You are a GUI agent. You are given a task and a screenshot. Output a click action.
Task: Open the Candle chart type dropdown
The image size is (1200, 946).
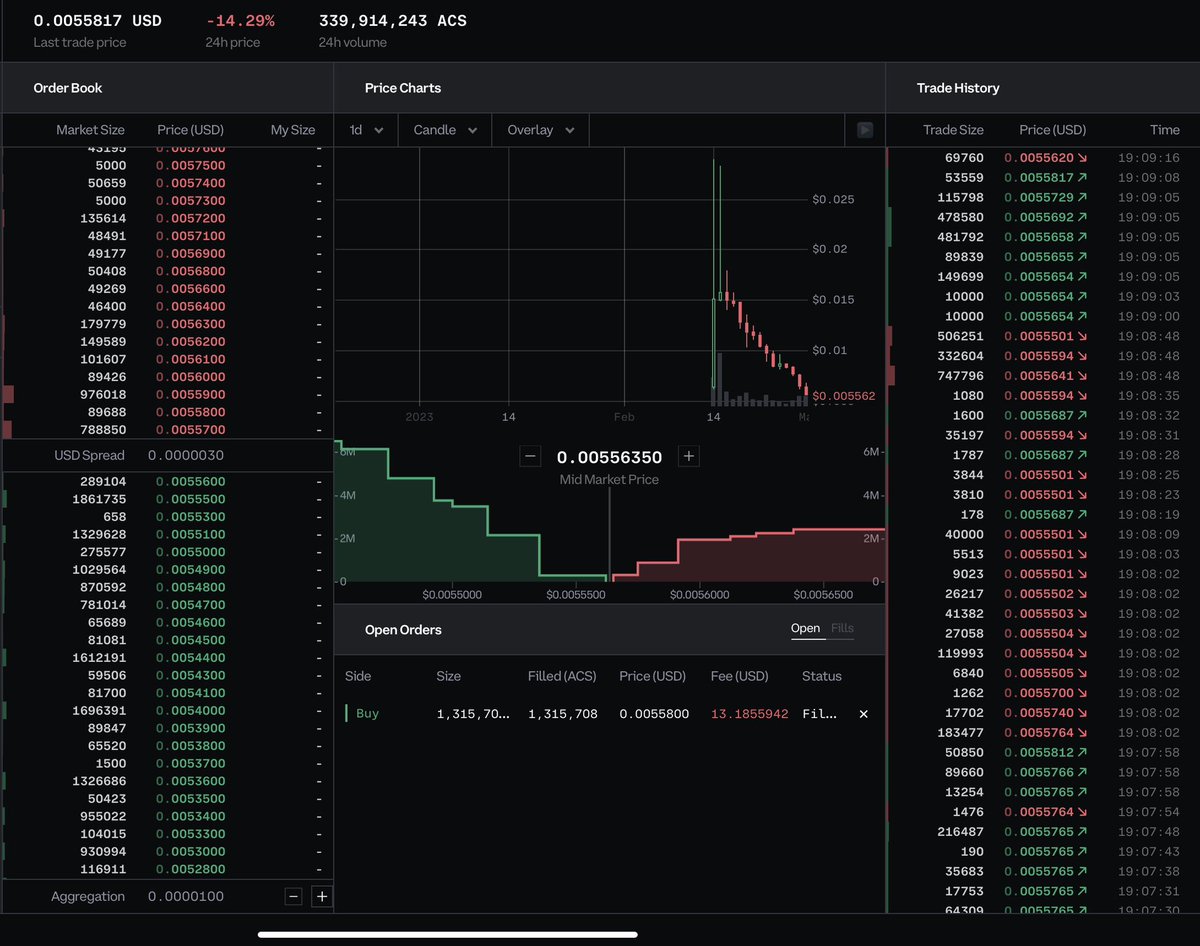click(x=445, y=130)
